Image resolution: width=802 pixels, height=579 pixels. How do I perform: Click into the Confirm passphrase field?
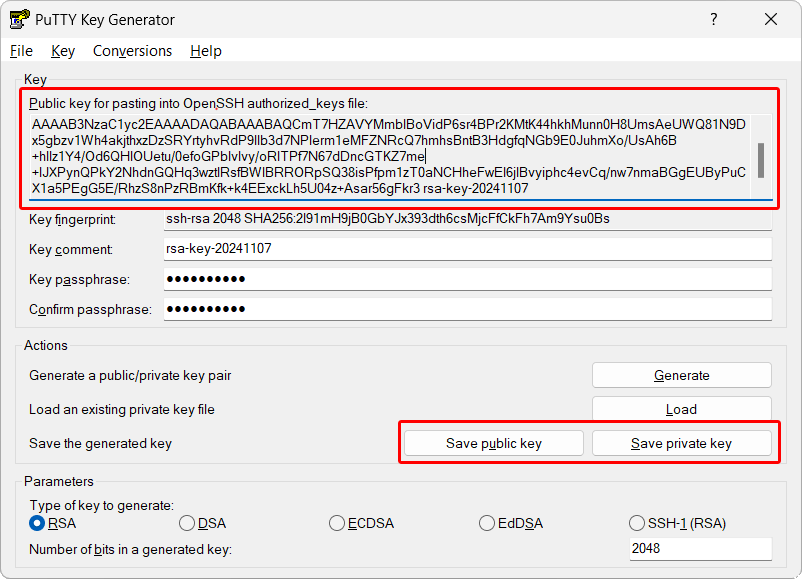(x=468, y=309)
